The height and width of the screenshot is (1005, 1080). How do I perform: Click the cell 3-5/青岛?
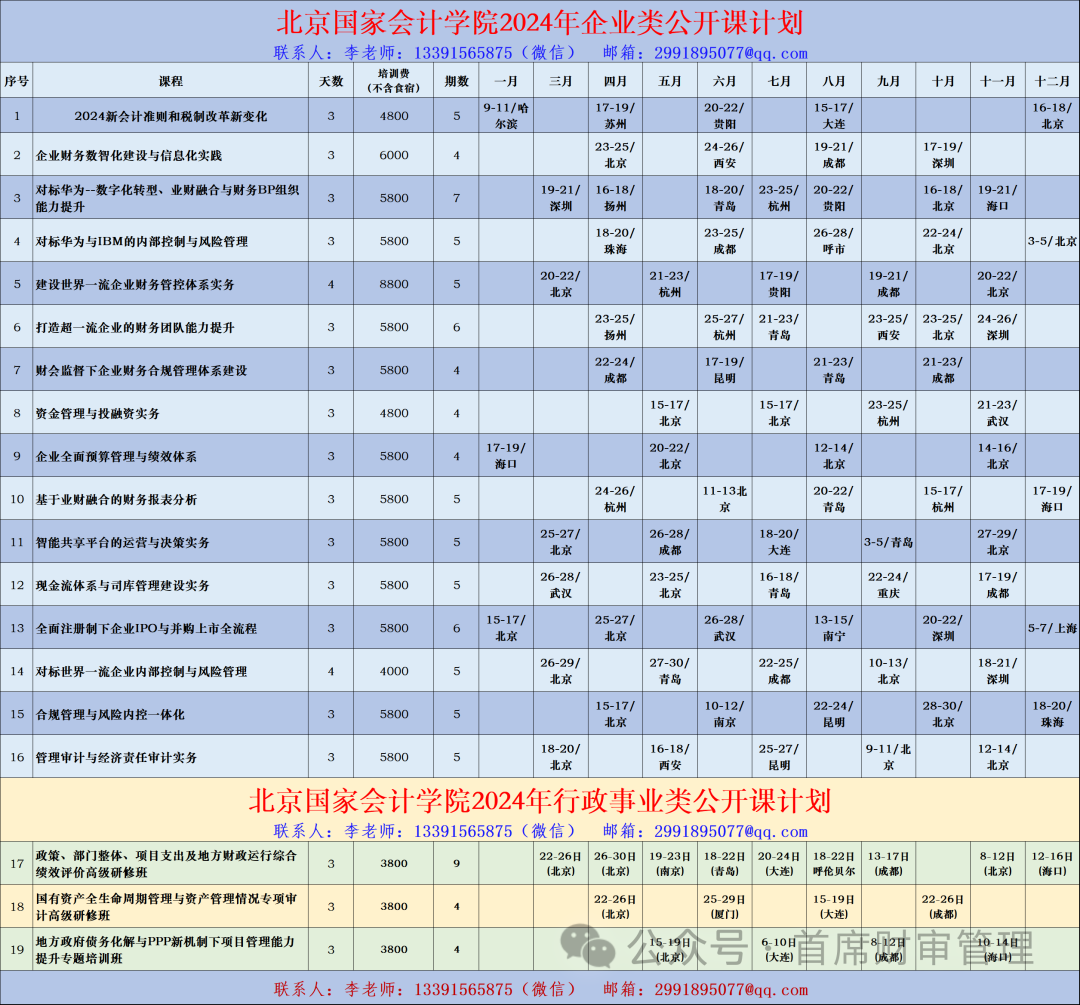(888, 542)
